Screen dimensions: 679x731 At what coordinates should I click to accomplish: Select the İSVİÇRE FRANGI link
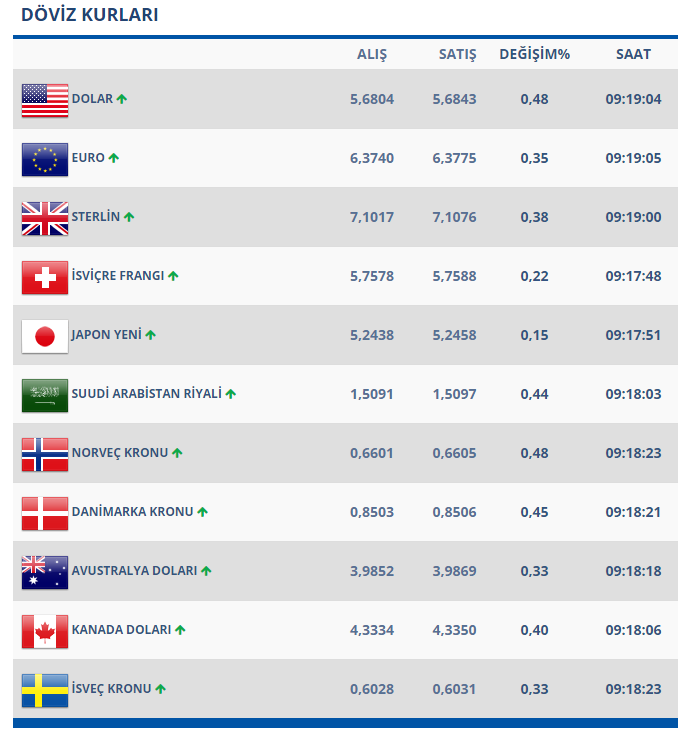pos(118,276)
